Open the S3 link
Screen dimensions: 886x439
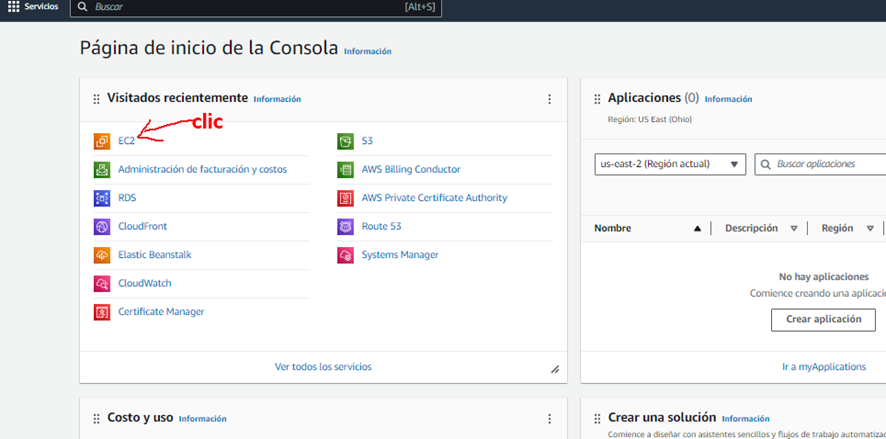pyautogui.click(x=367, y=141)
